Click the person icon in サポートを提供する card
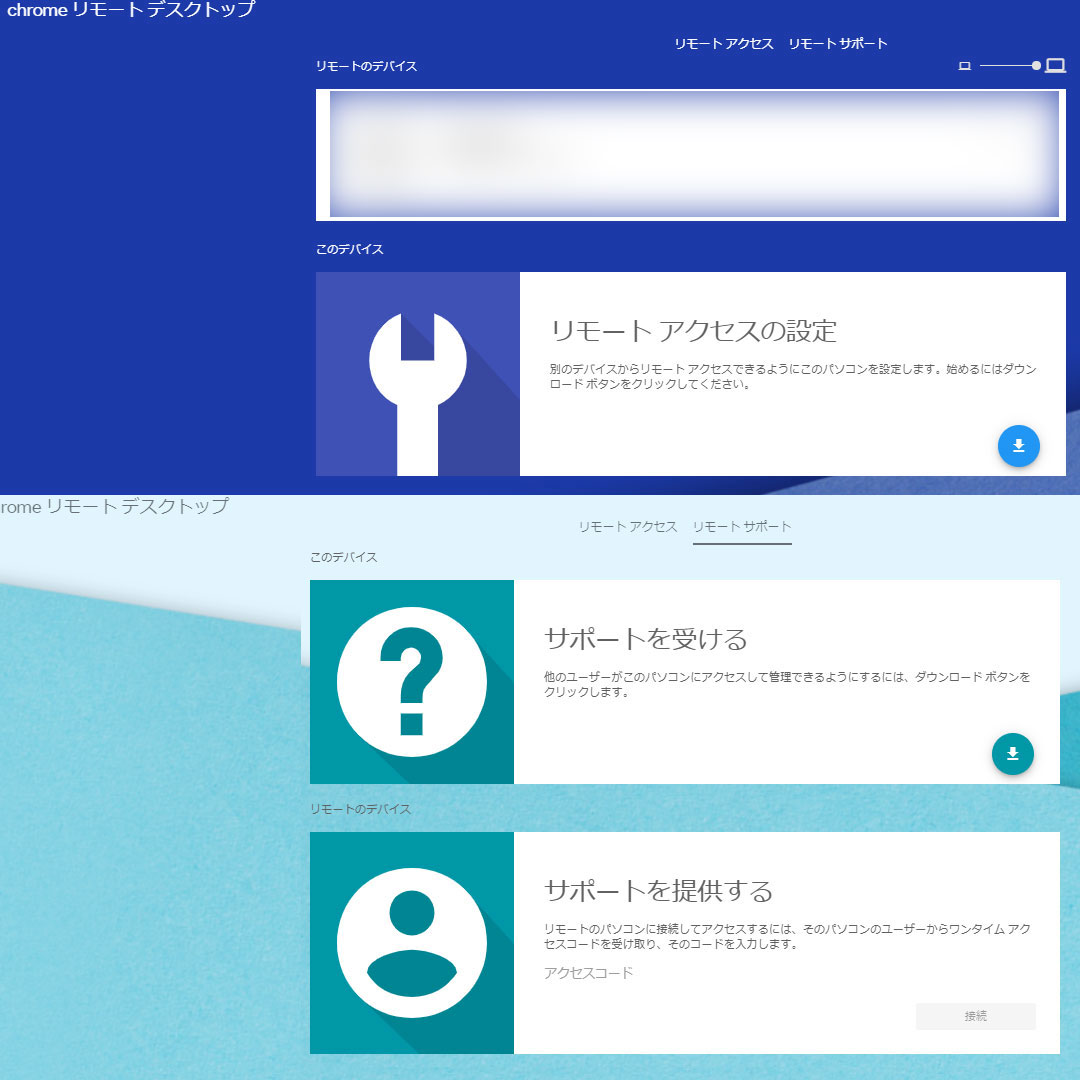This screenshot has width=1080, height=1080. [x=411, y=942]
